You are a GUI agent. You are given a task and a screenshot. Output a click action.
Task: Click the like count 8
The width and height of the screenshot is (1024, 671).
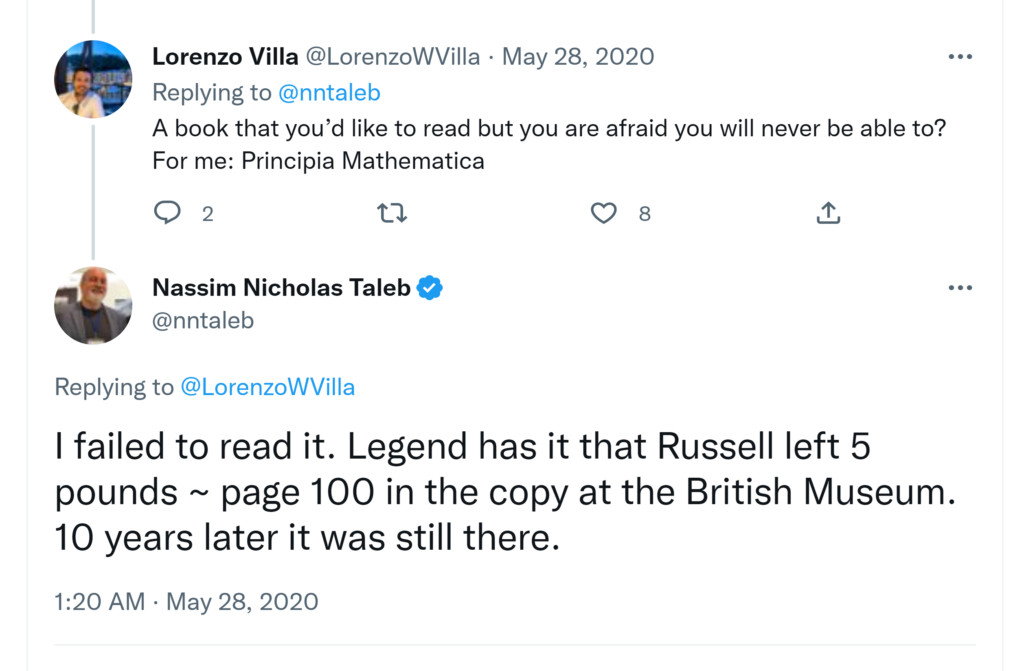(x=645, y=213)
